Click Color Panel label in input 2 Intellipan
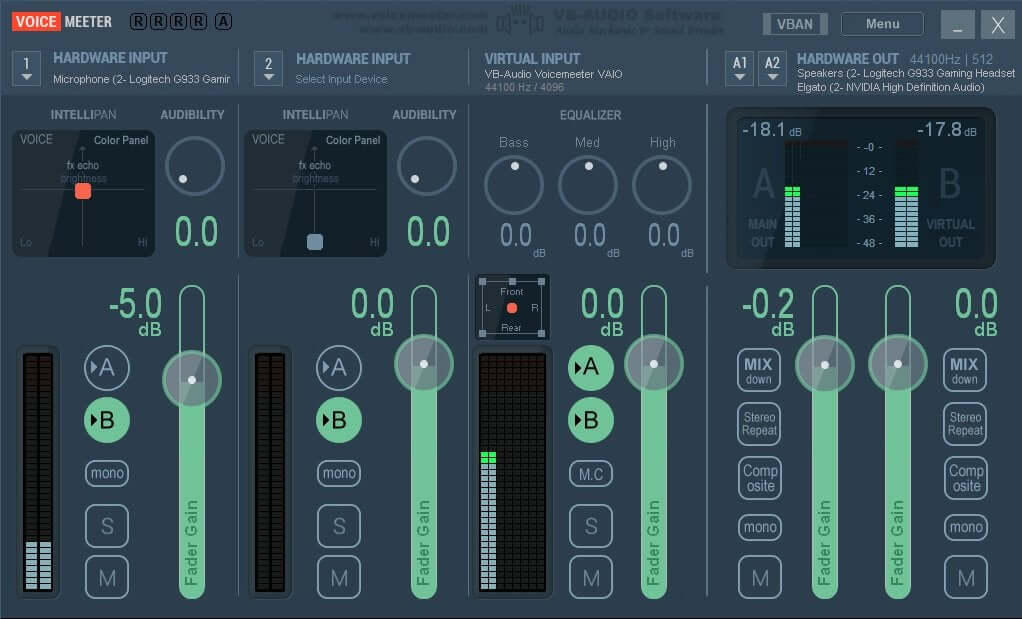Image resolution: width=1022 pixels, height=619 pixels. click(353, 140)
